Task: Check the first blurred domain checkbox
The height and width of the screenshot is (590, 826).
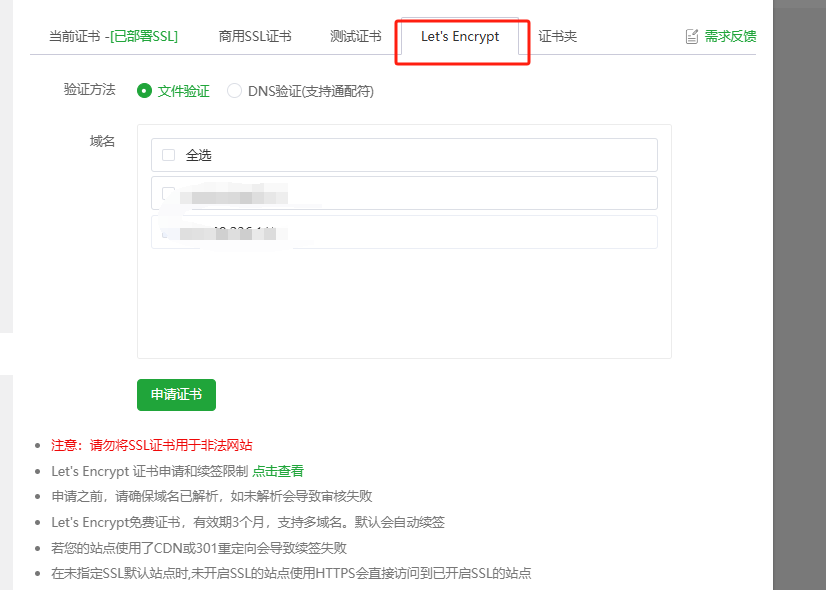Action: (169, 193)
